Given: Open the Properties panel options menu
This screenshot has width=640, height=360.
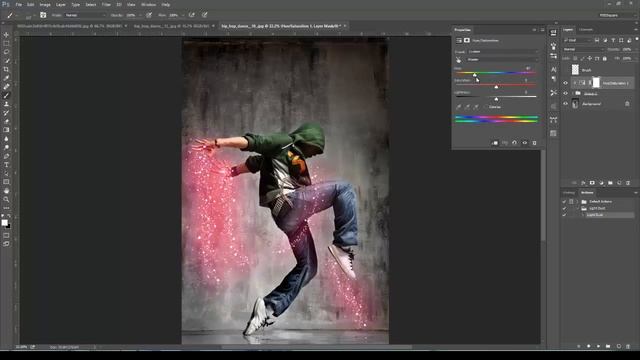Looking at the screenshot, I should click(x=542, y=30).
